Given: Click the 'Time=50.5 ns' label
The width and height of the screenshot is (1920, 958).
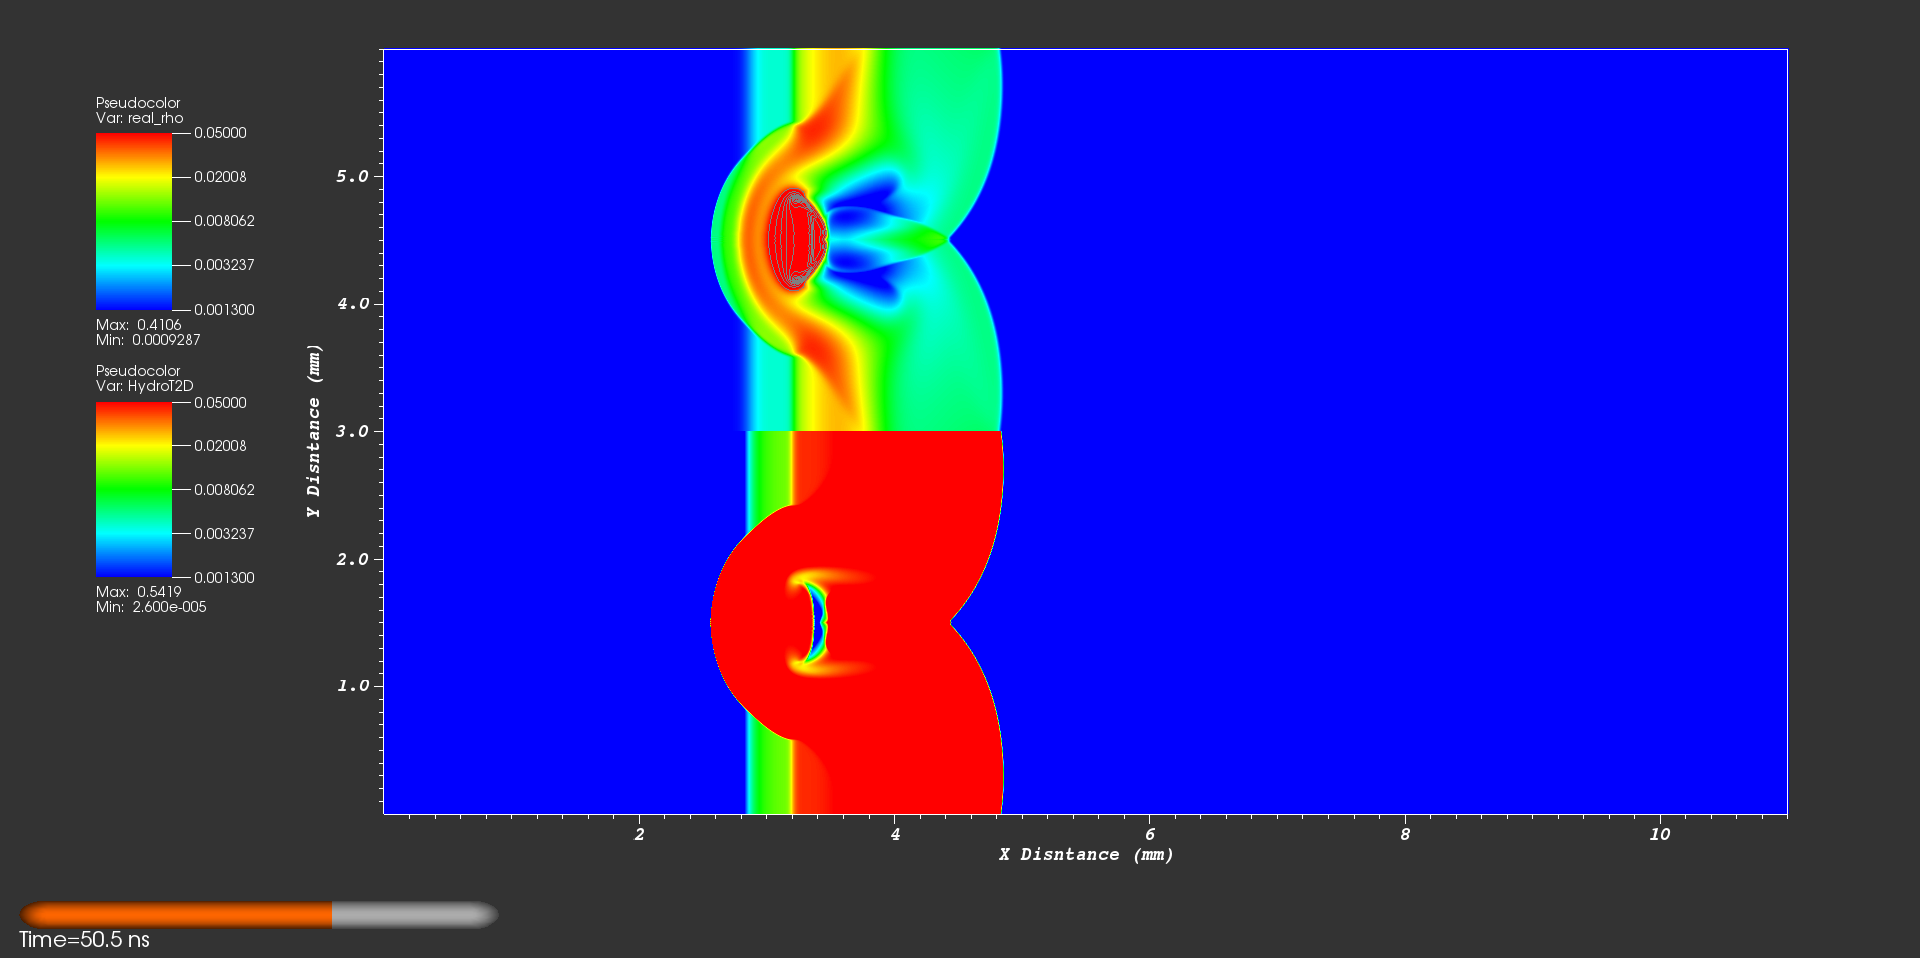Looking at the screenshot, I should (84, 940).
